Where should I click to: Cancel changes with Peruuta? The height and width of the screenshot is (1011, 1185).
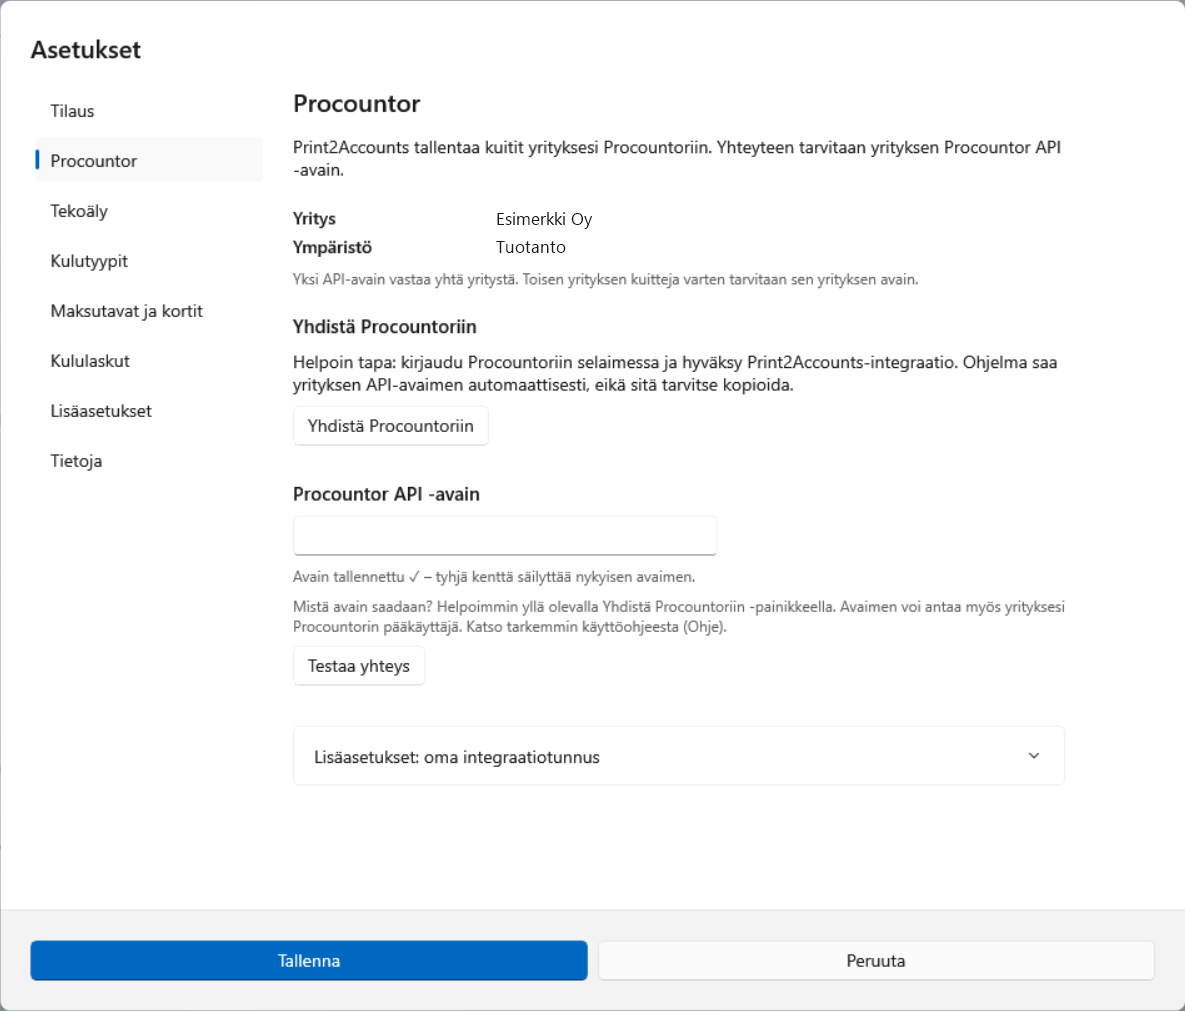tap(876, 960)
